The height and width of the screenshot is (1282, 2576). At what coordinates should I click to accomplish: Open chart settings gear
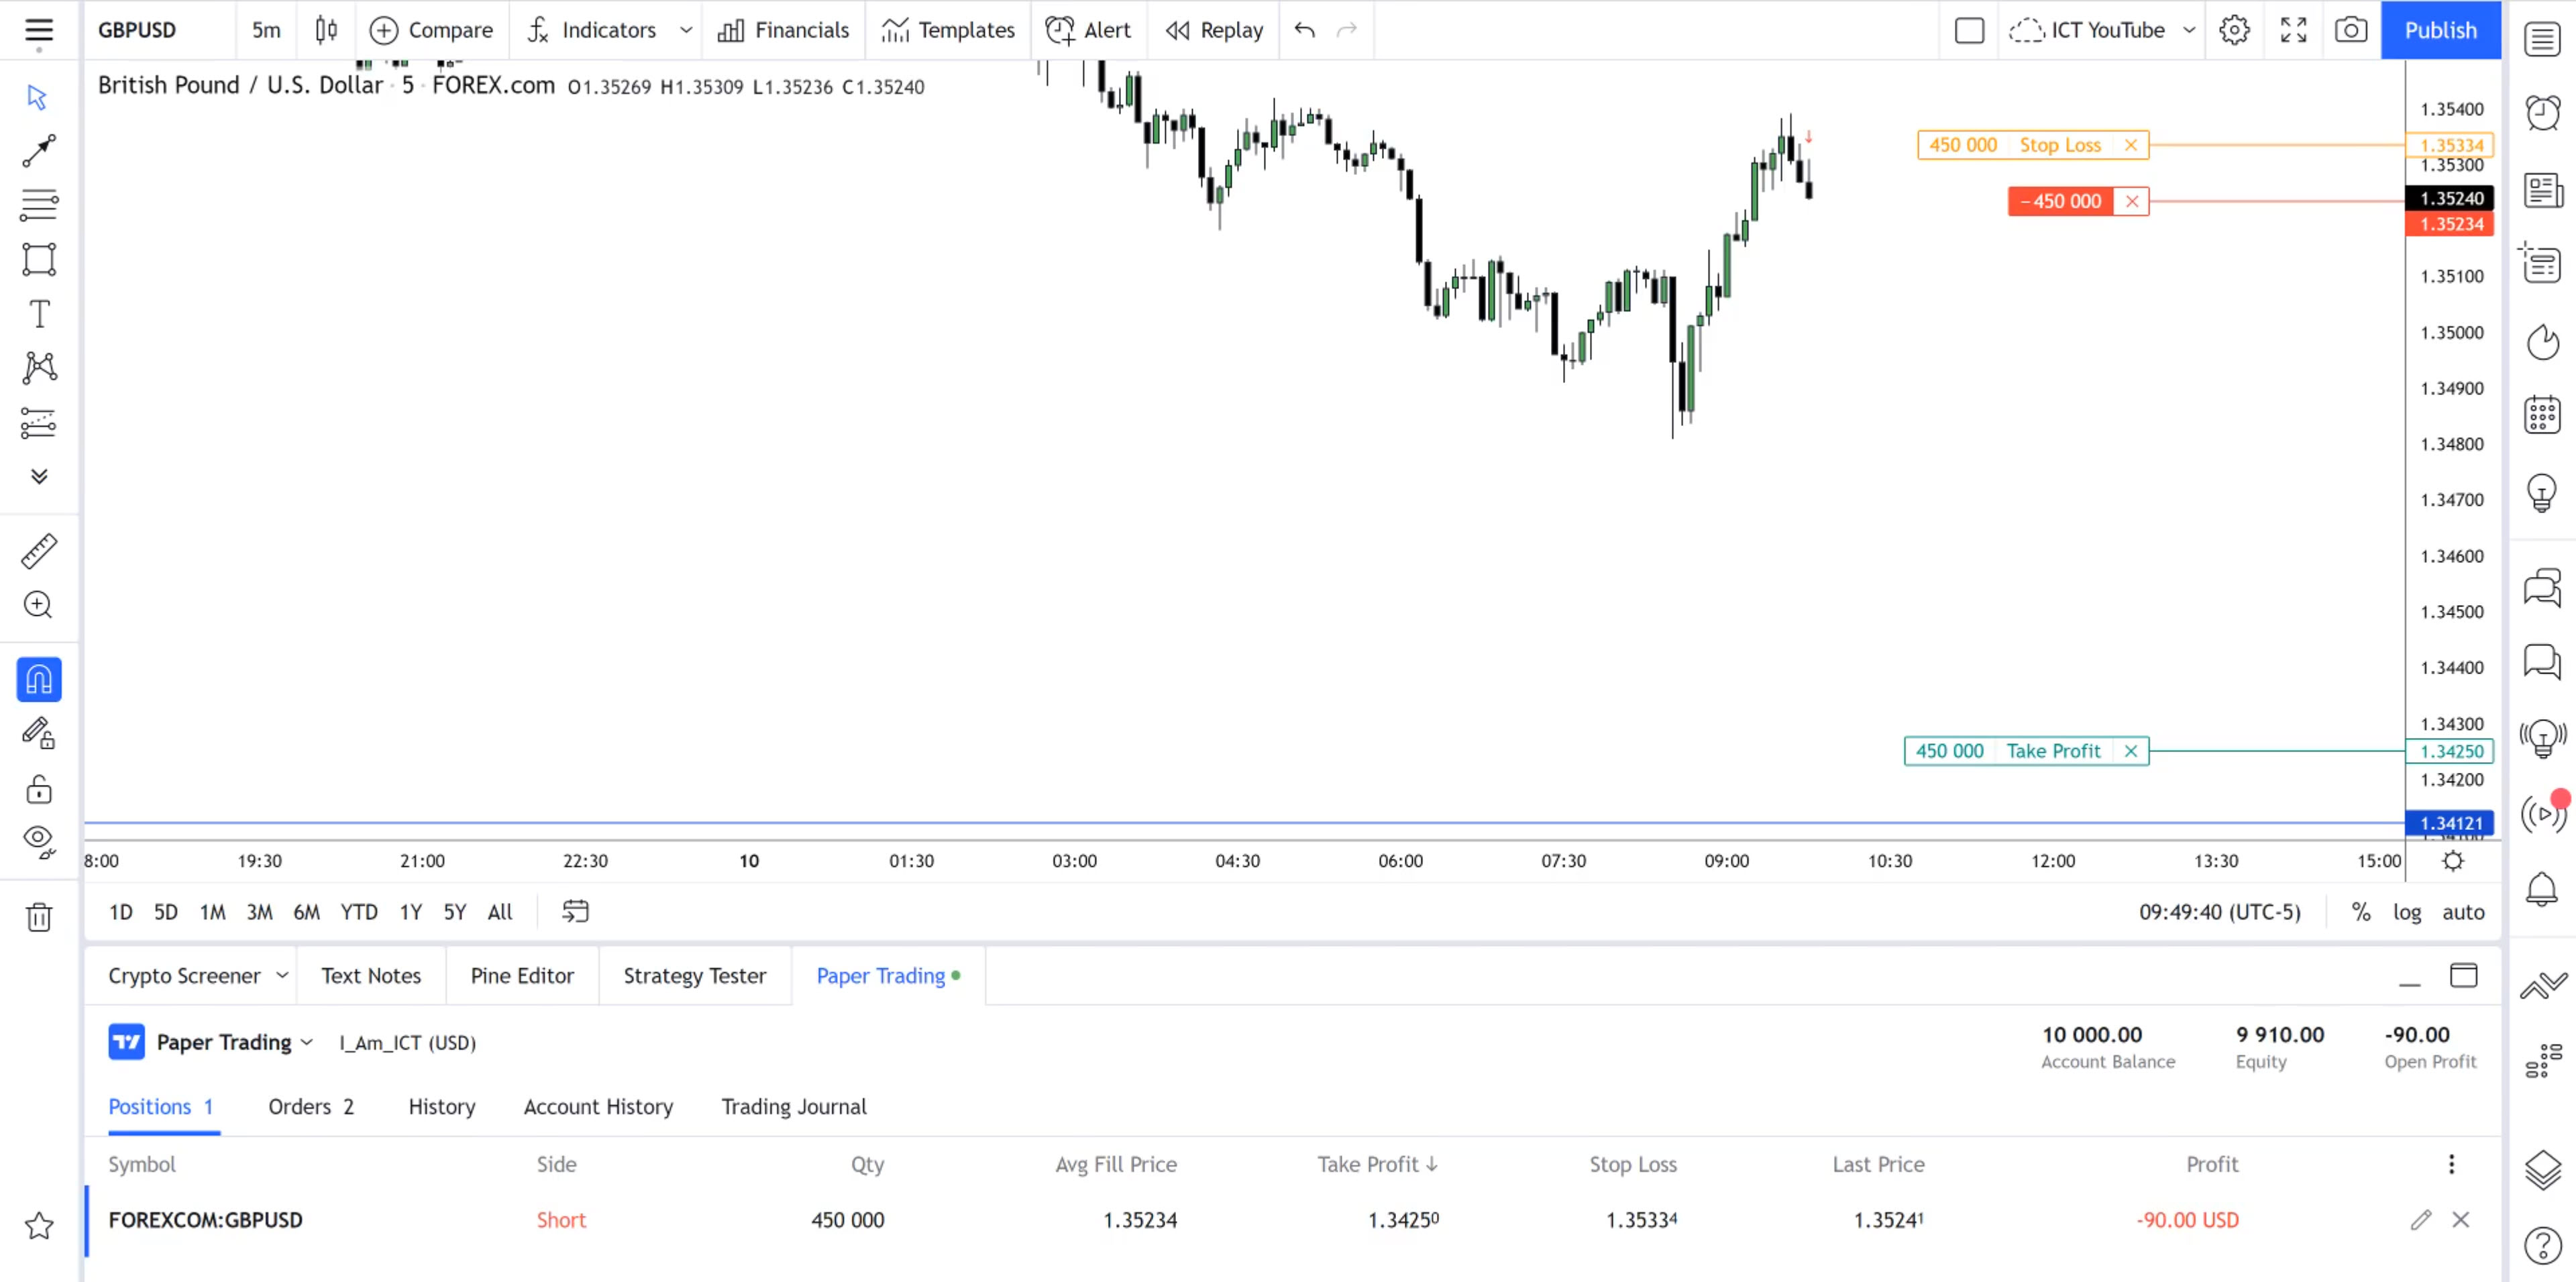pos(2234,30)
